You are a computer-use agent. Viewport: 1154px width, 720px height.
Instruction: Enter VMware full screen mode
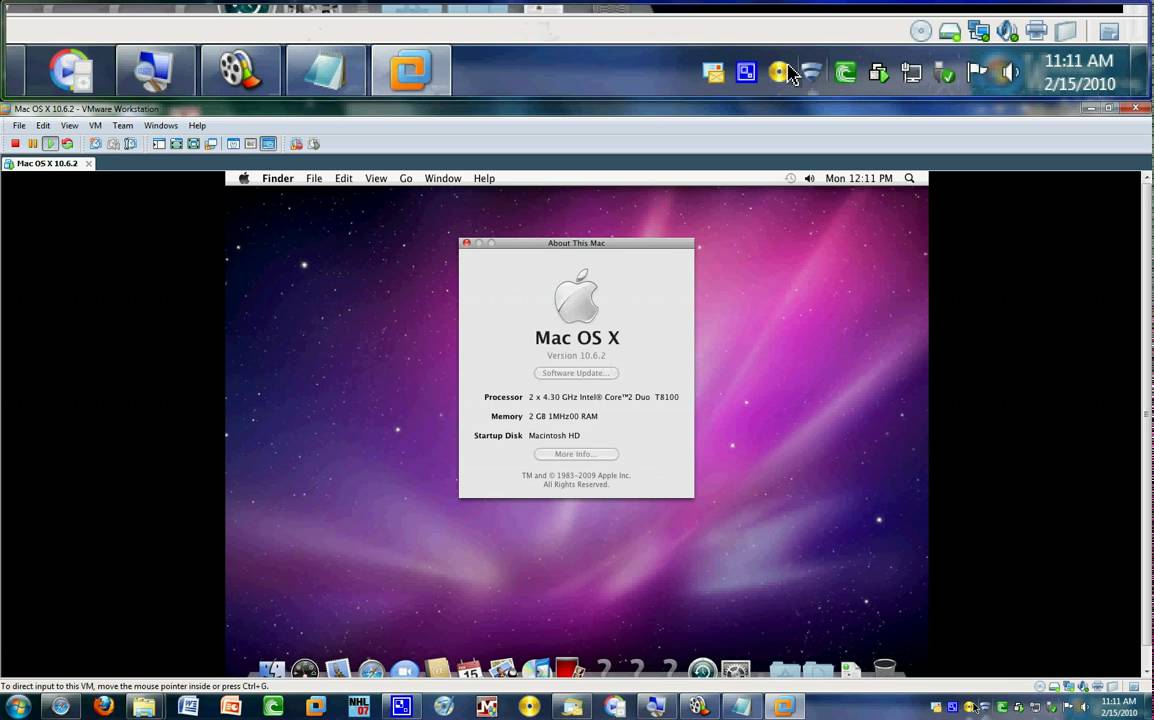click(x=193, y=144)
